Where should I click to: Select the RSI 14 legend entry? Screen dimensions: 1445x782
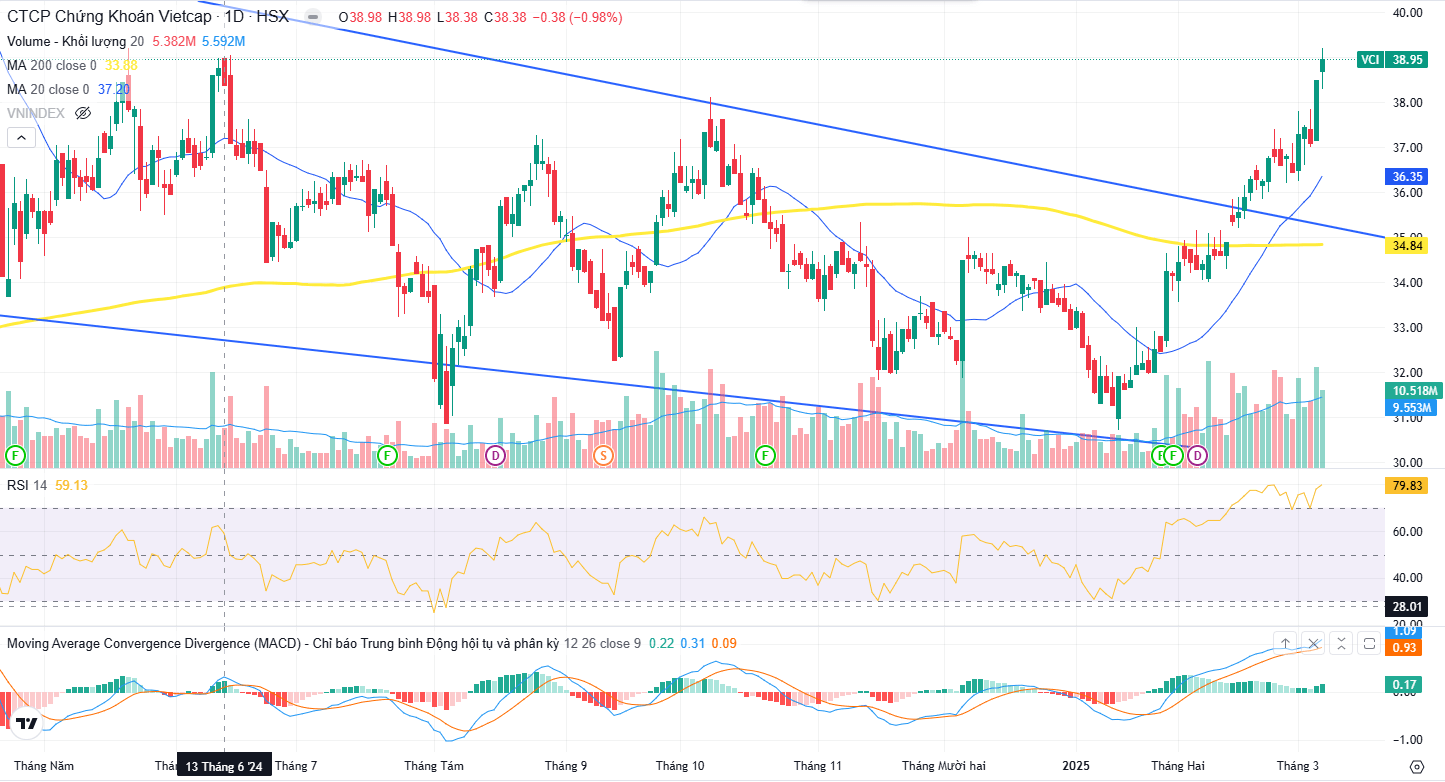pyautogui.click(x=27, y=485)
